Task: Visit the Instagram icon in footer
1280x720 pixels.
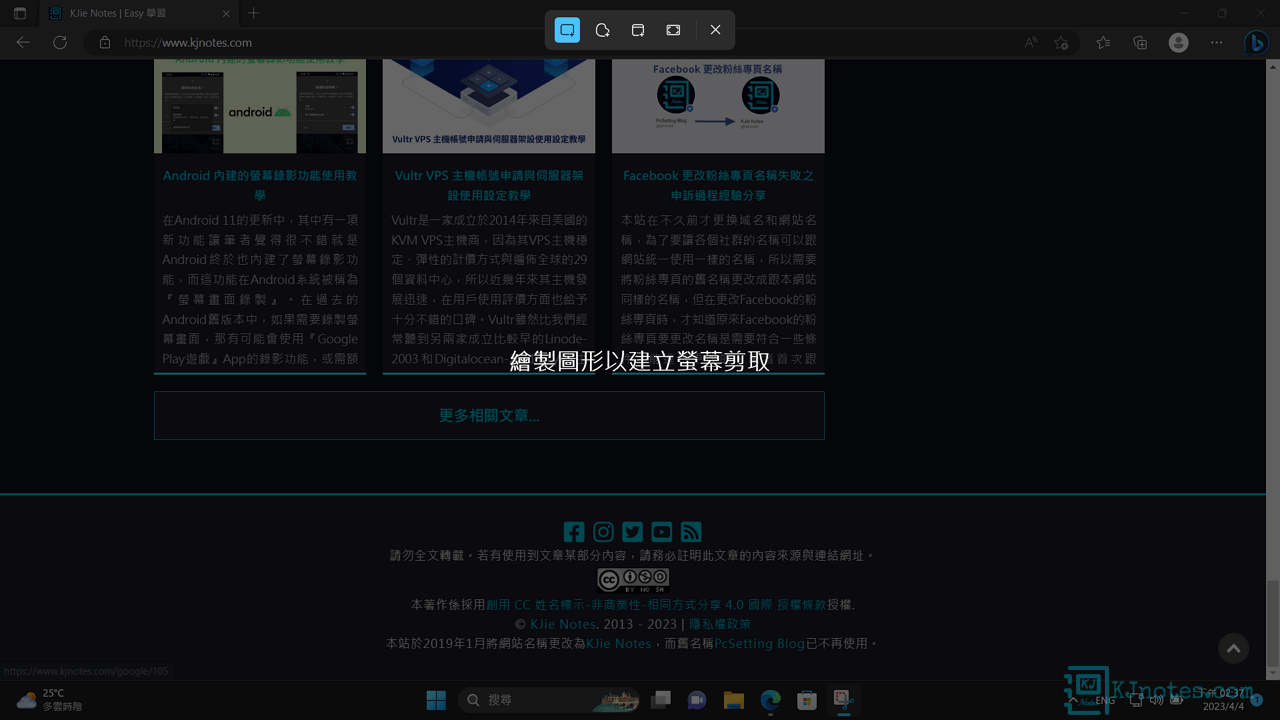Action: tap(603, 532)
